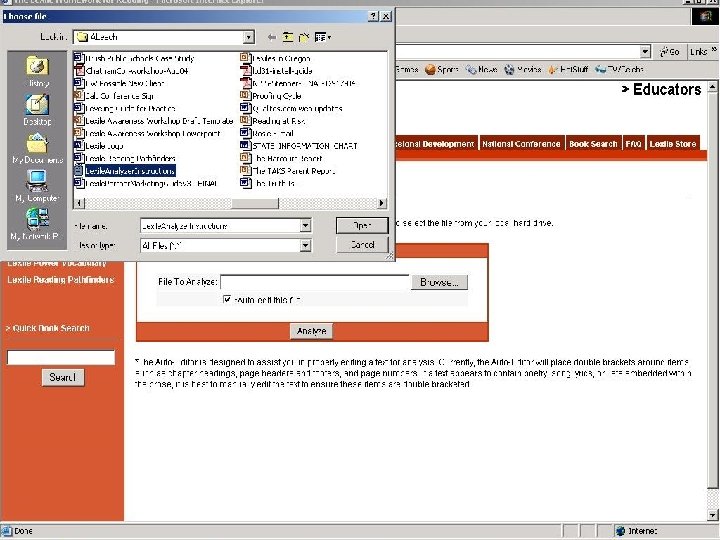
Task: Select the Lexiles in Oregon file icon
Action: [x=246, y=58]
